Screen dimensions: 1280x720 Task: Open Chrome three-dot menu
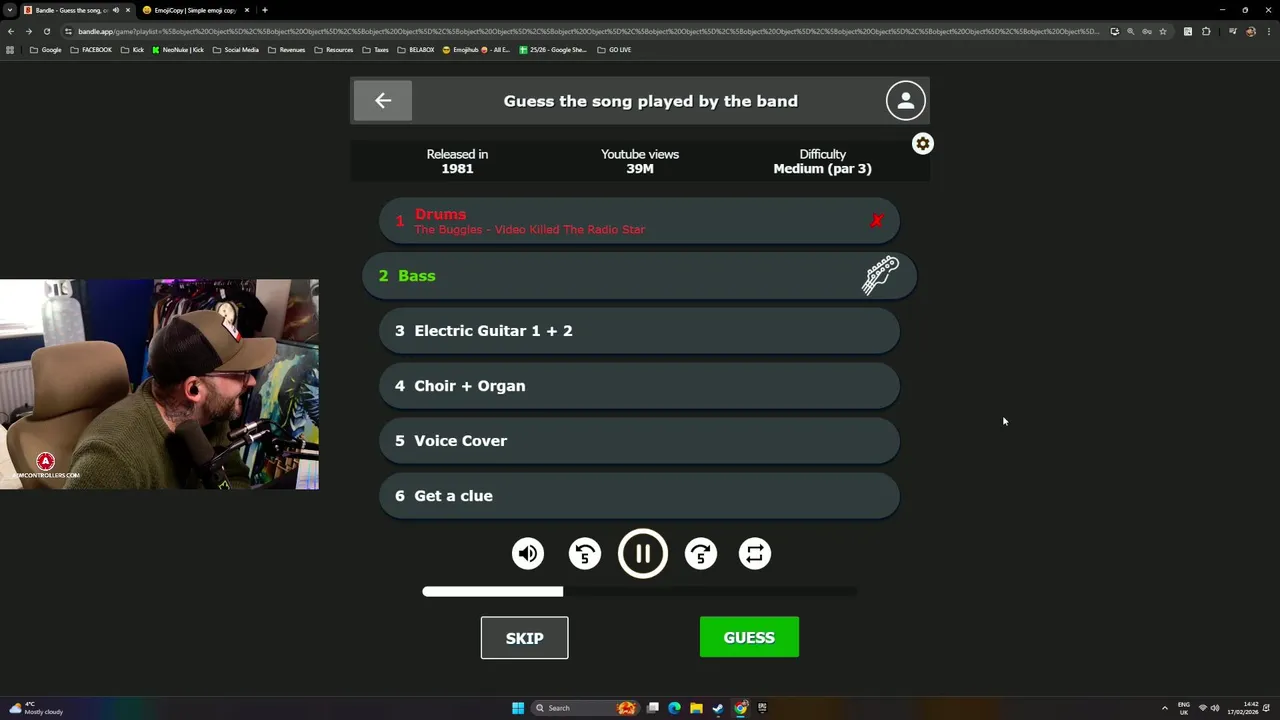(x=1268, y=31)
